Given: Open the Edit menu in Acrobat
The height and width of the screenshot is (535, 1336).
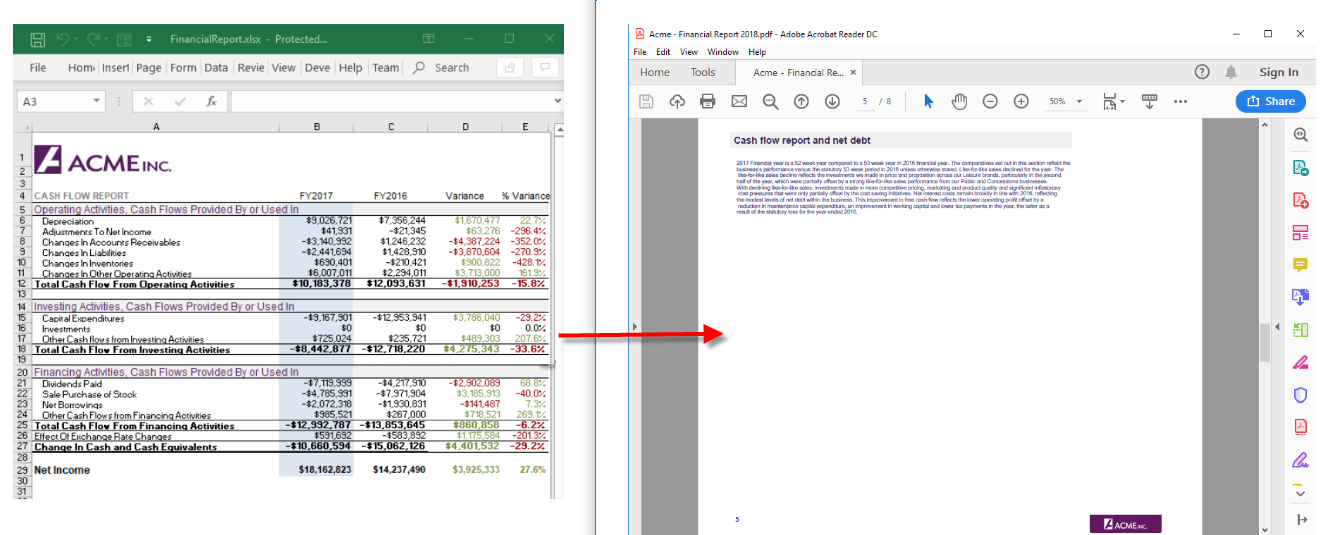Looking at the screenshot, I should (663, 52).
